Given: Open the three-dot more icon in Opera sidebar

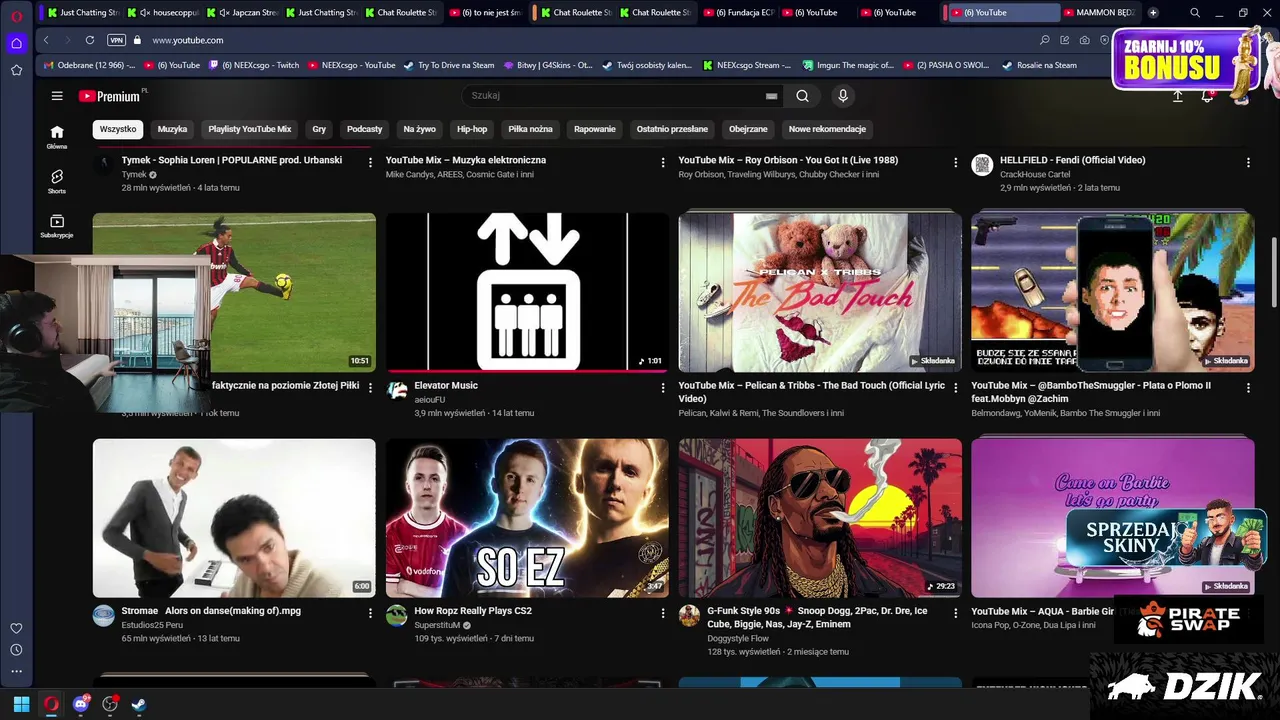Looking at the screenshot, I should [x=16, y=672].
